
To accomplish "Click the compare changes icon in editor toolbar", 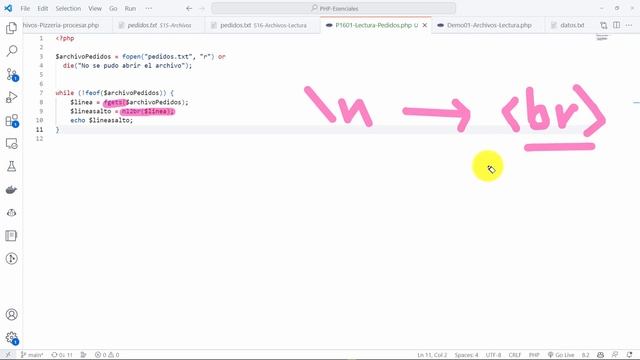I will click(603, 25).
